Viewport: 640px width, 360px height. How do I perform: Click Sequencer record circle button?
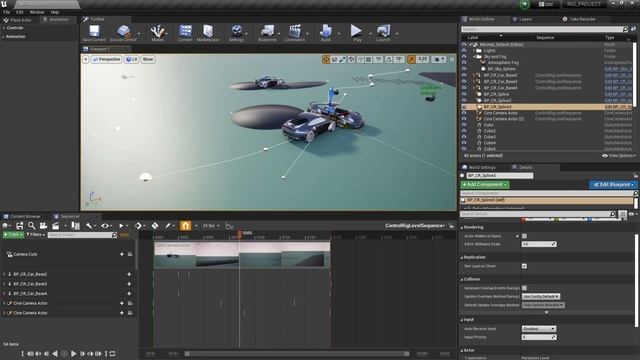click(x=64, y=354)
